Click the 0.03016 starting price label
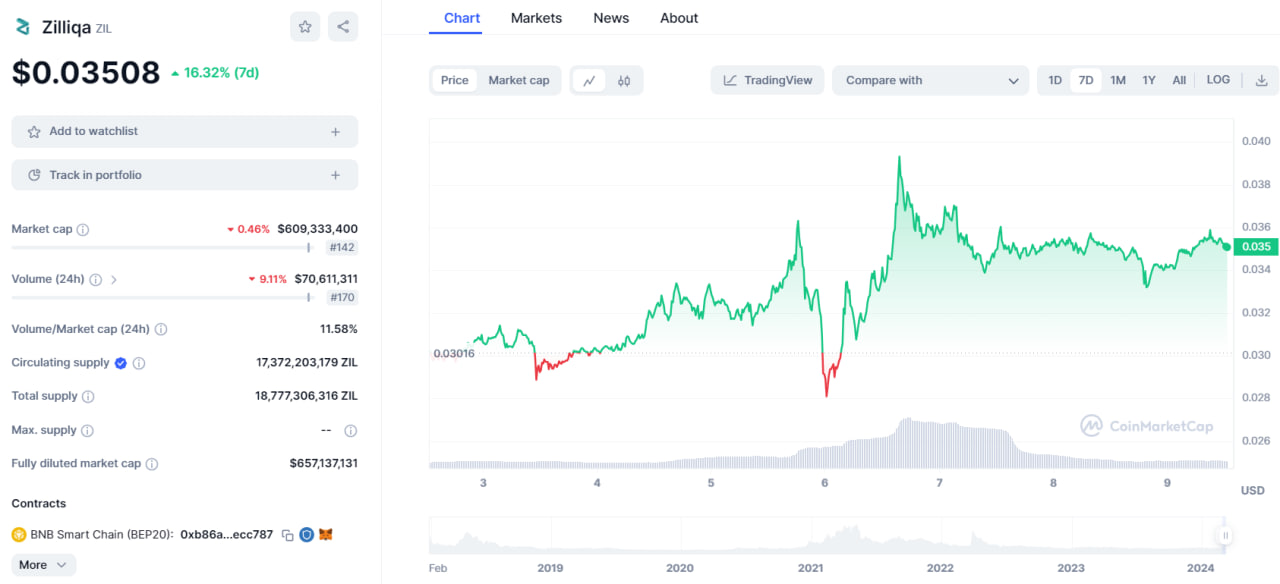The width and height of the screenshot is (1280, 584). [454, 354]
